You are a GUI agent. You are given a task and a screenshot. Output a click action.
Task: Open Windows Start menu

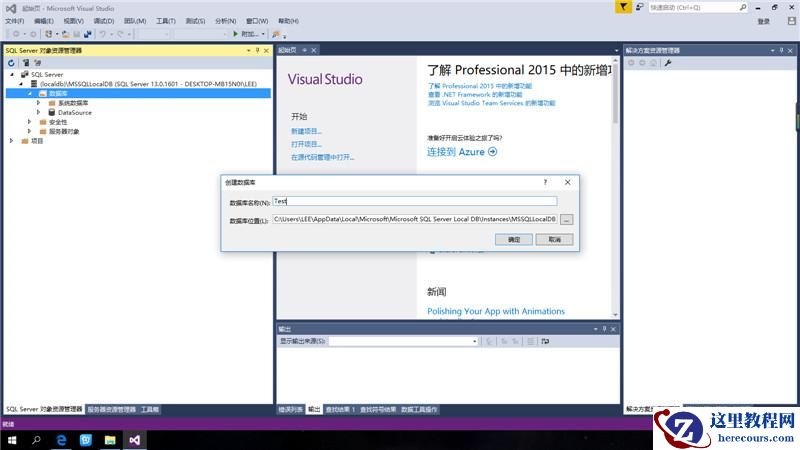click(12, 440)
